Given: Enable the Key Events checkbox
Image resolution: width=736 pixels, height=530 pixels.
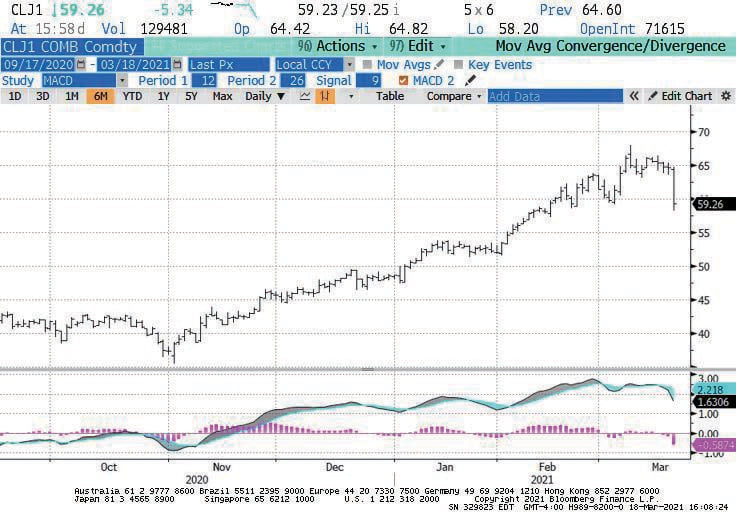Looking at the screenshot, I should [459, 64].
